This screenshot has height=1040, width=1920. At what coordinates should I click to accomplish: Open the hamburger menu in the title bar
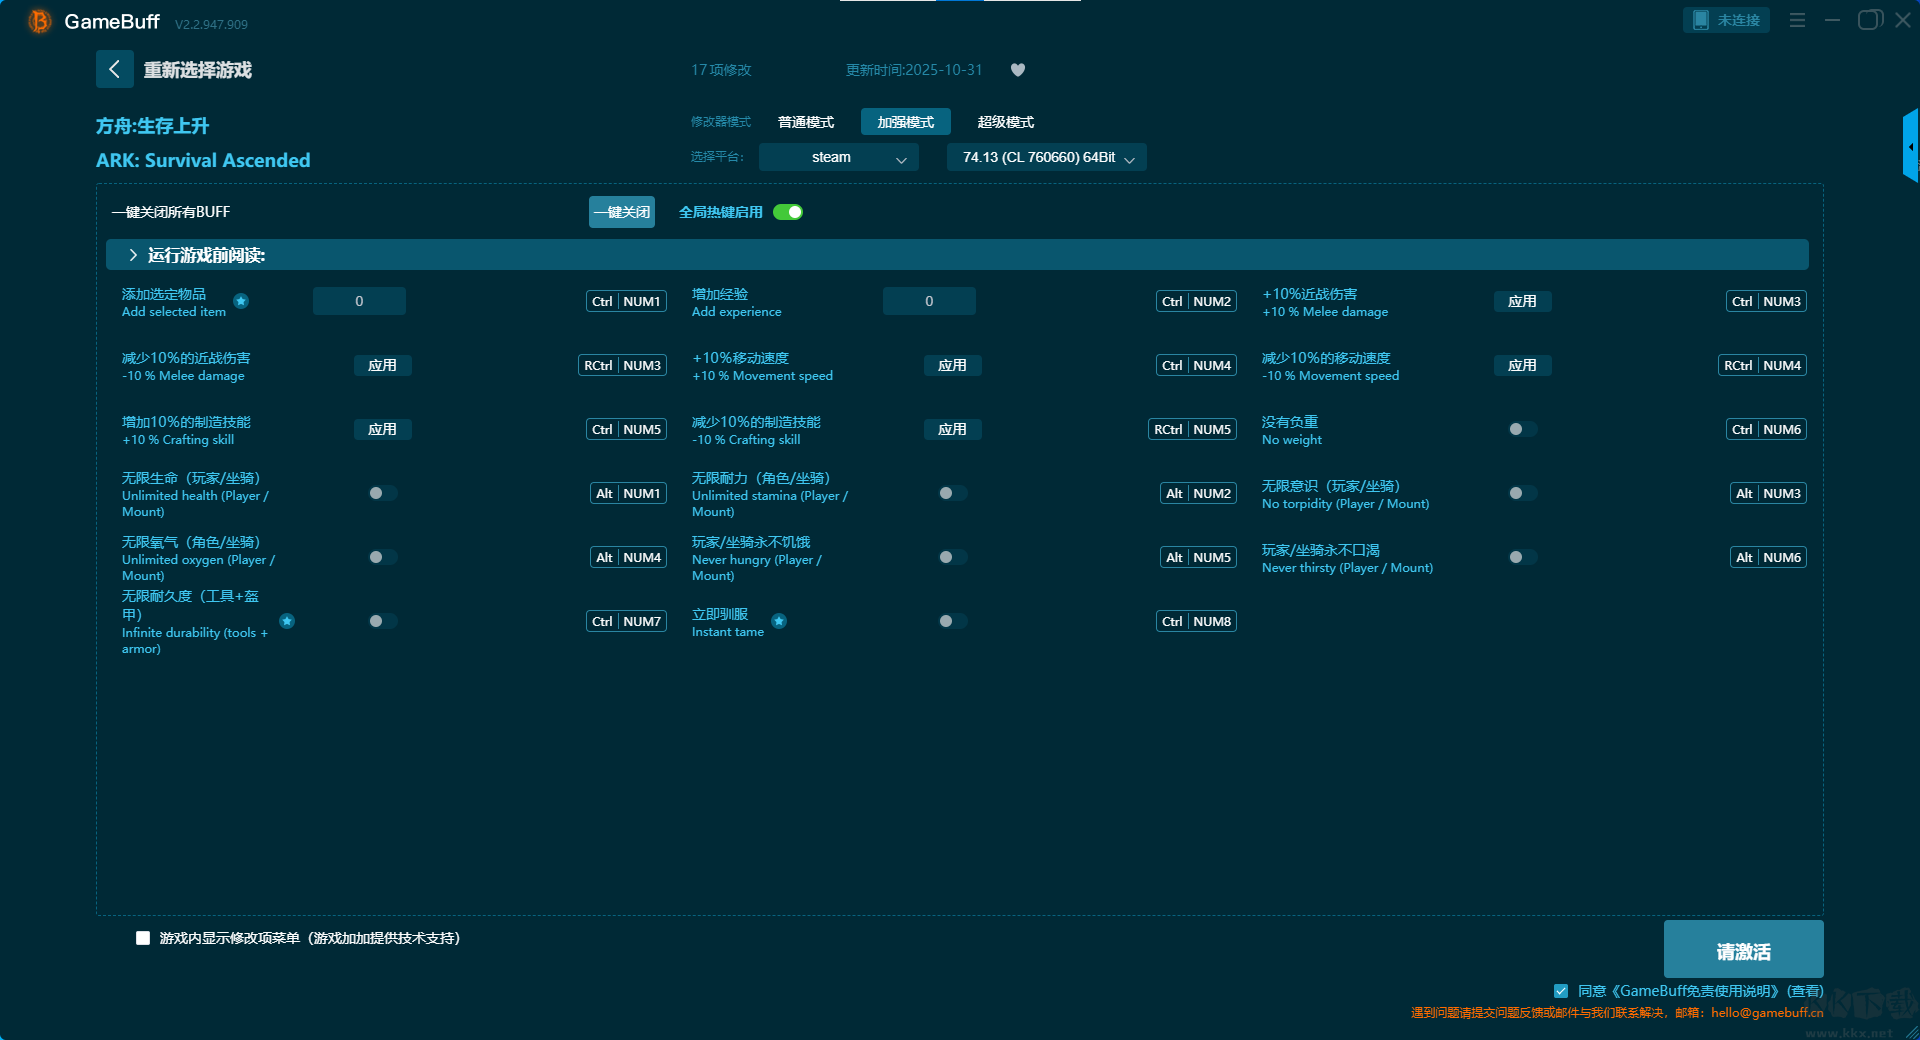1797,20
